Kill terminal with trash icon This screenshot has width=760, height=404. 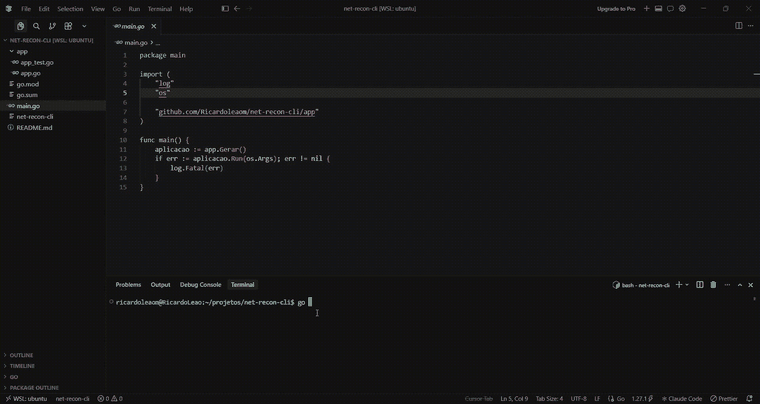[713, 285]
